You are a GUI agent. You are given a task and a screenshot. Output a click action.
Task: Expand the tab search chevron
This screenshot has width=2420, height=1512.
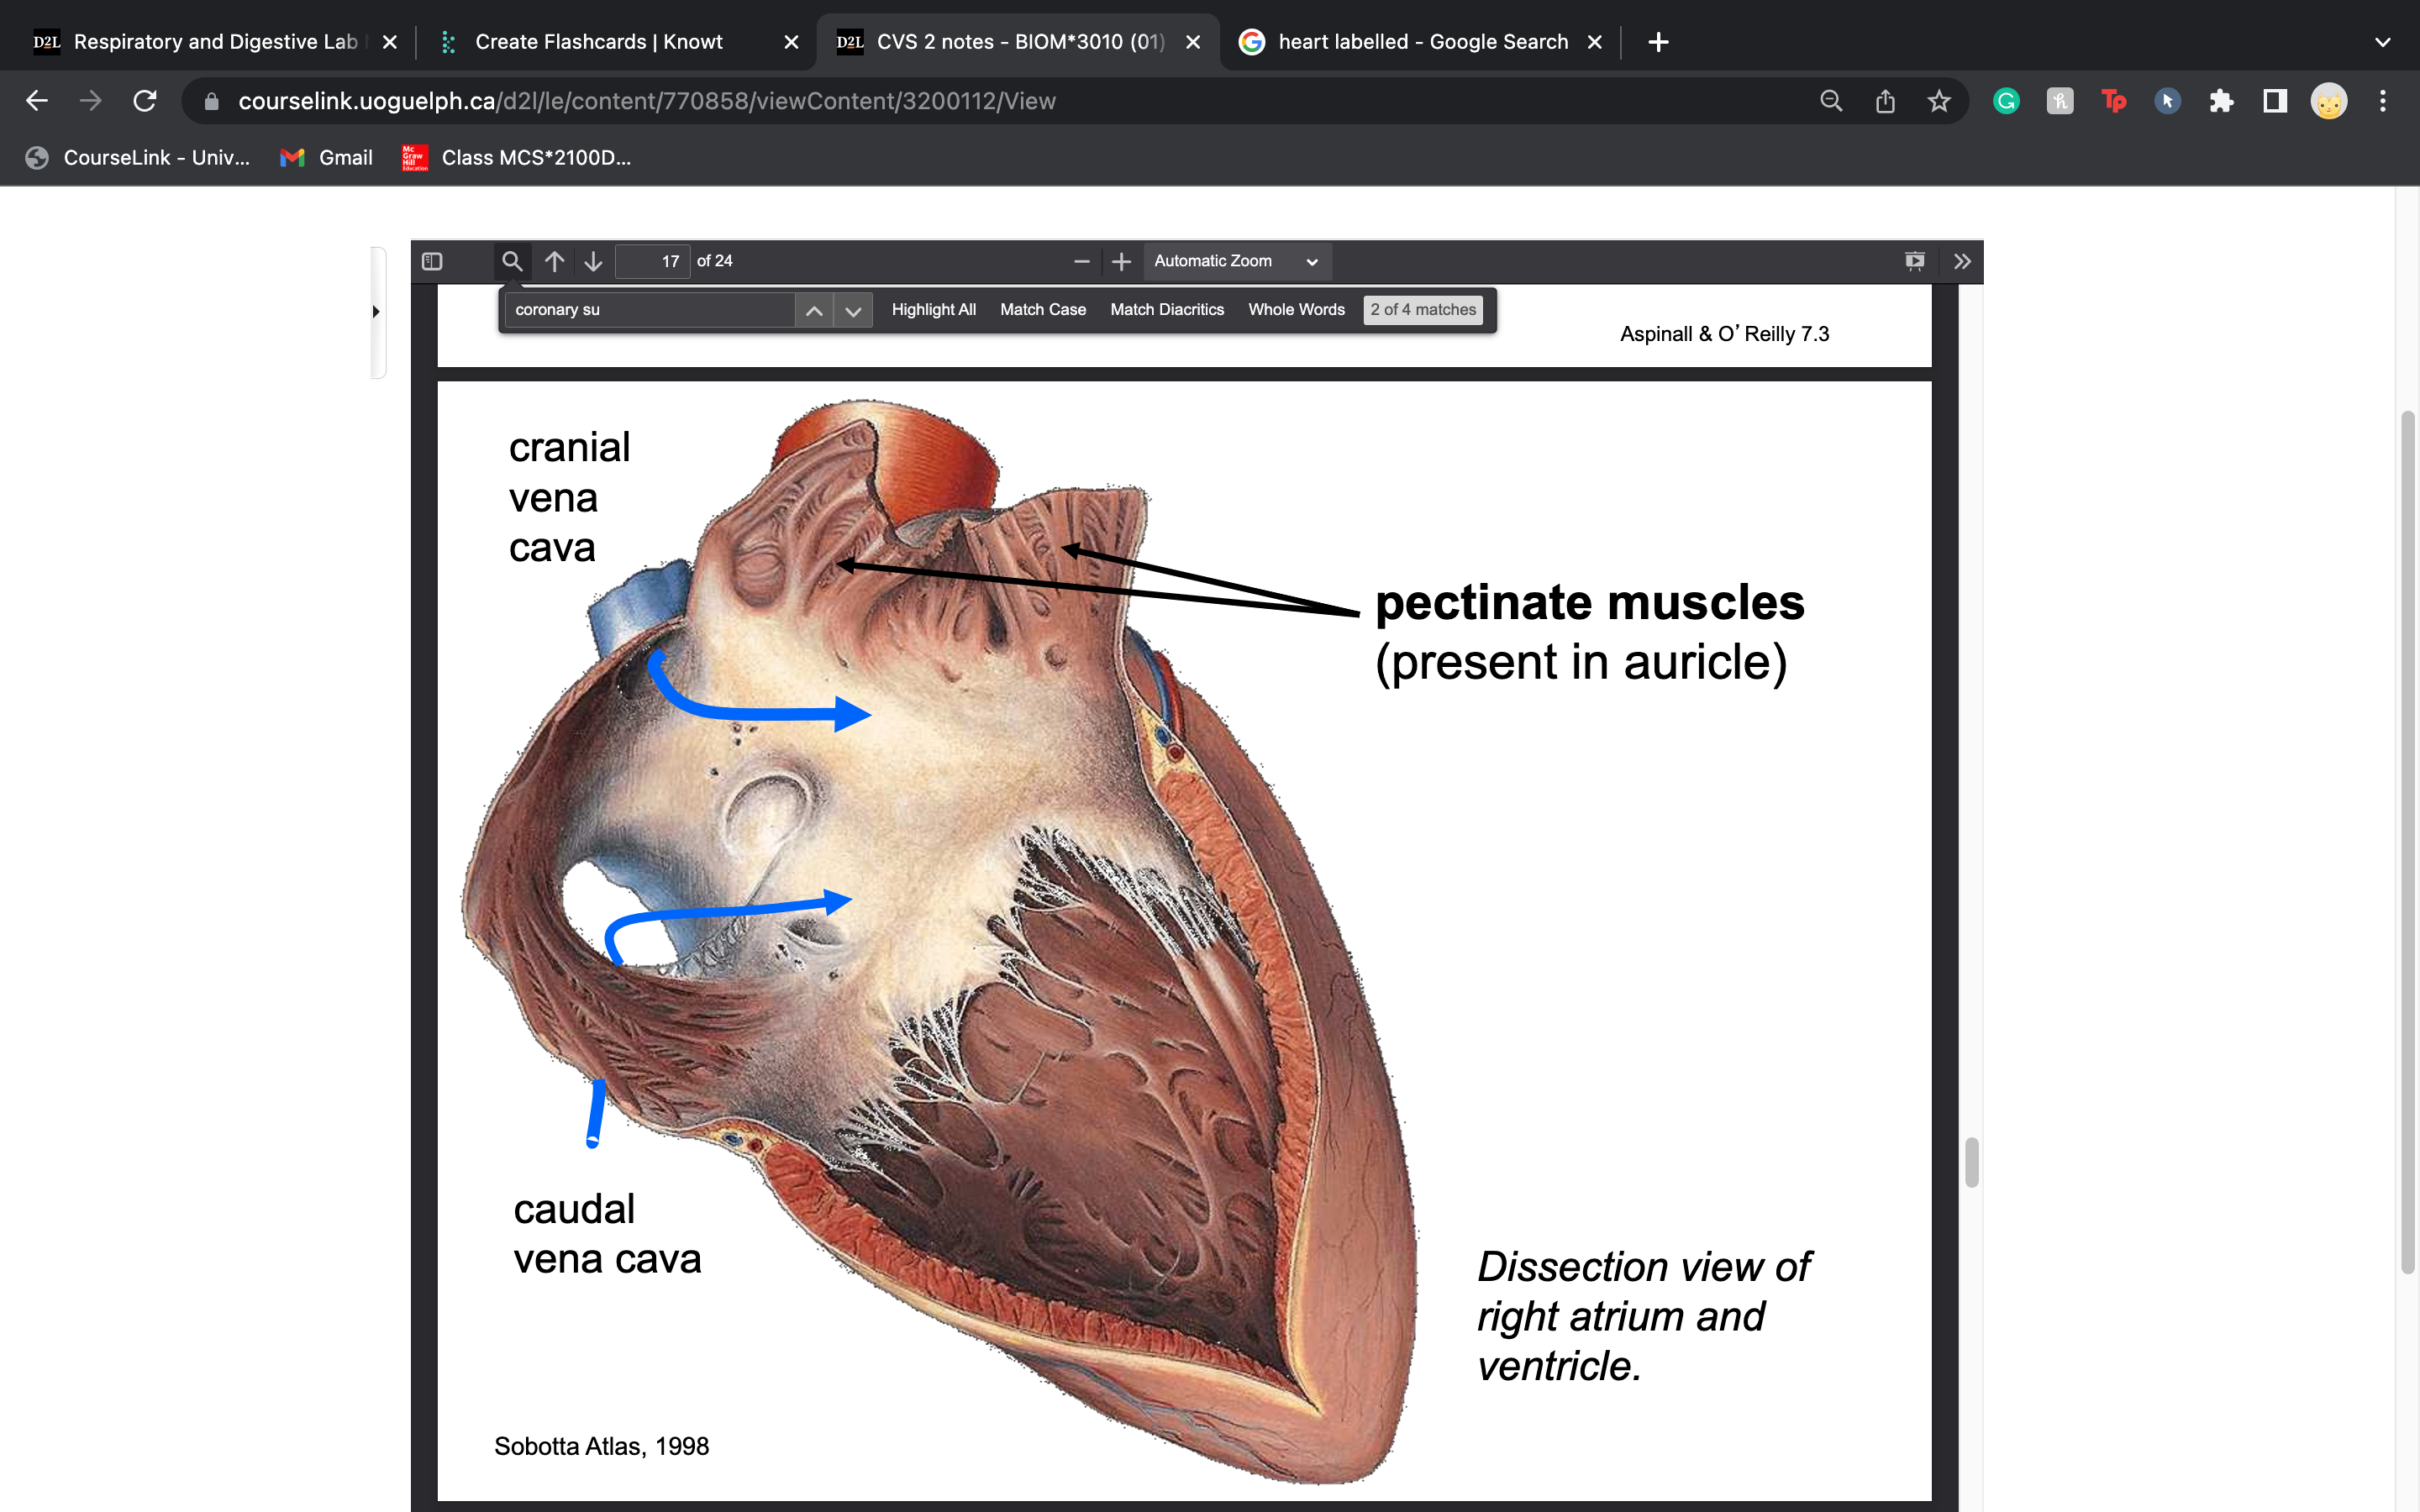(2383, 42)
